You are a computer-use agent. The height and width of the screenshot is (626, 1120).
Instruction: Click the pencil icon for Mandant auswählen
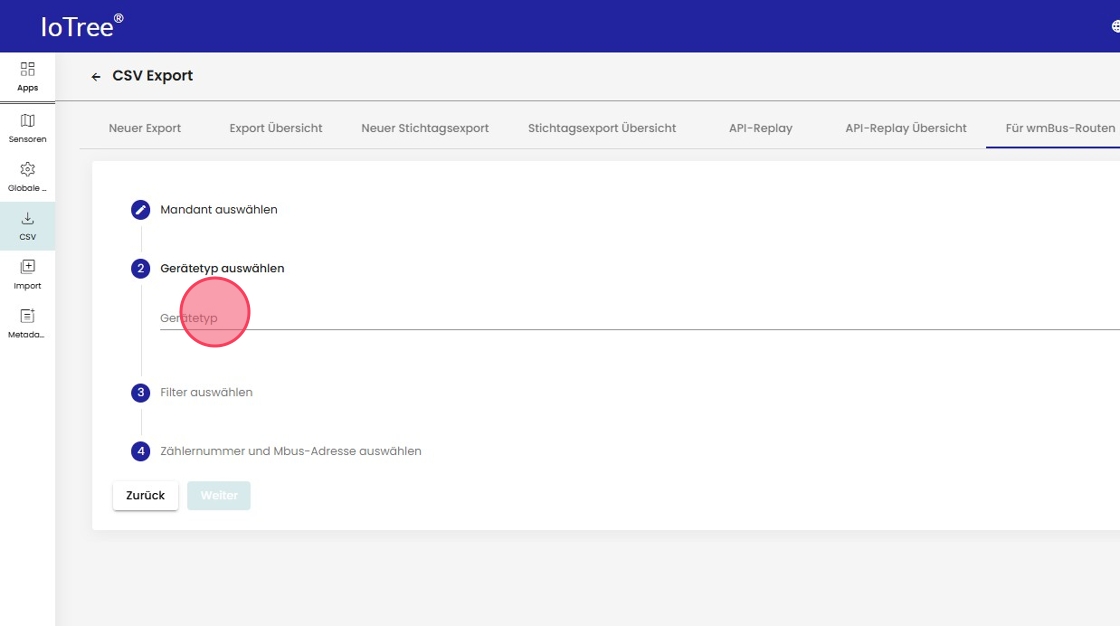141,210
